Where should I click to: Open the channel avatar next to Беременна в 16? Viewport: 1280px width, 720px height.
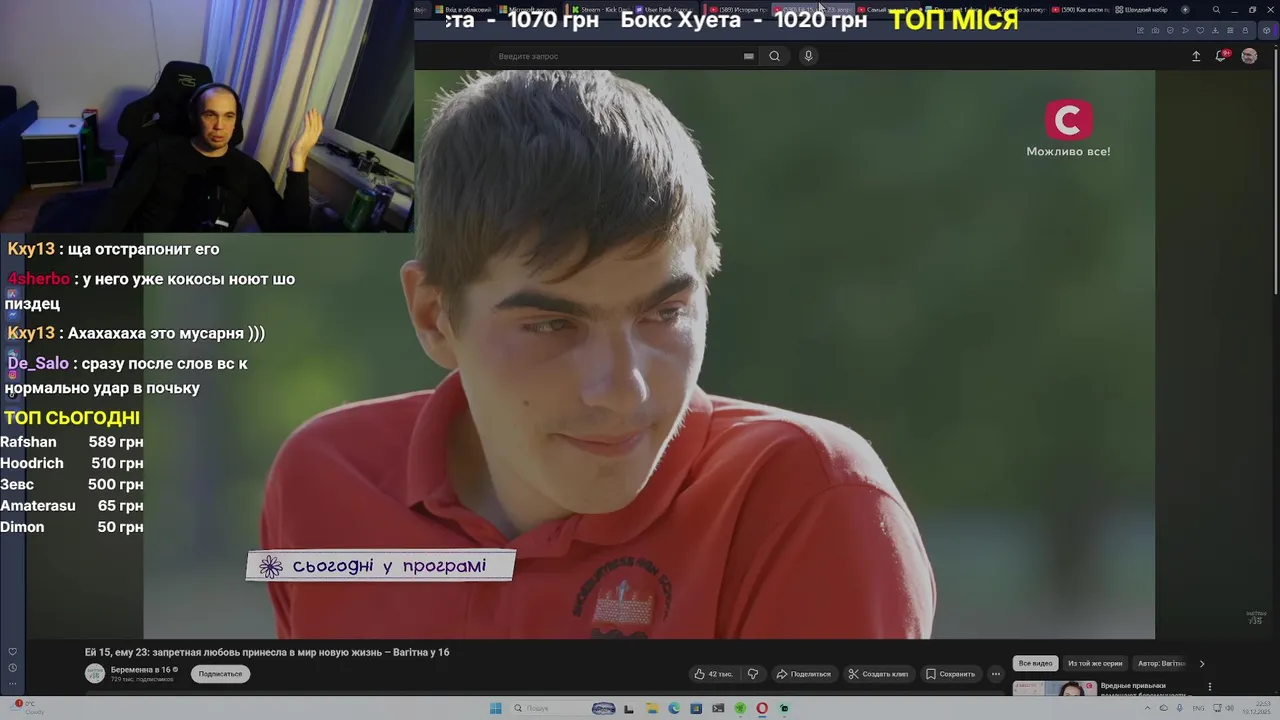95,674
